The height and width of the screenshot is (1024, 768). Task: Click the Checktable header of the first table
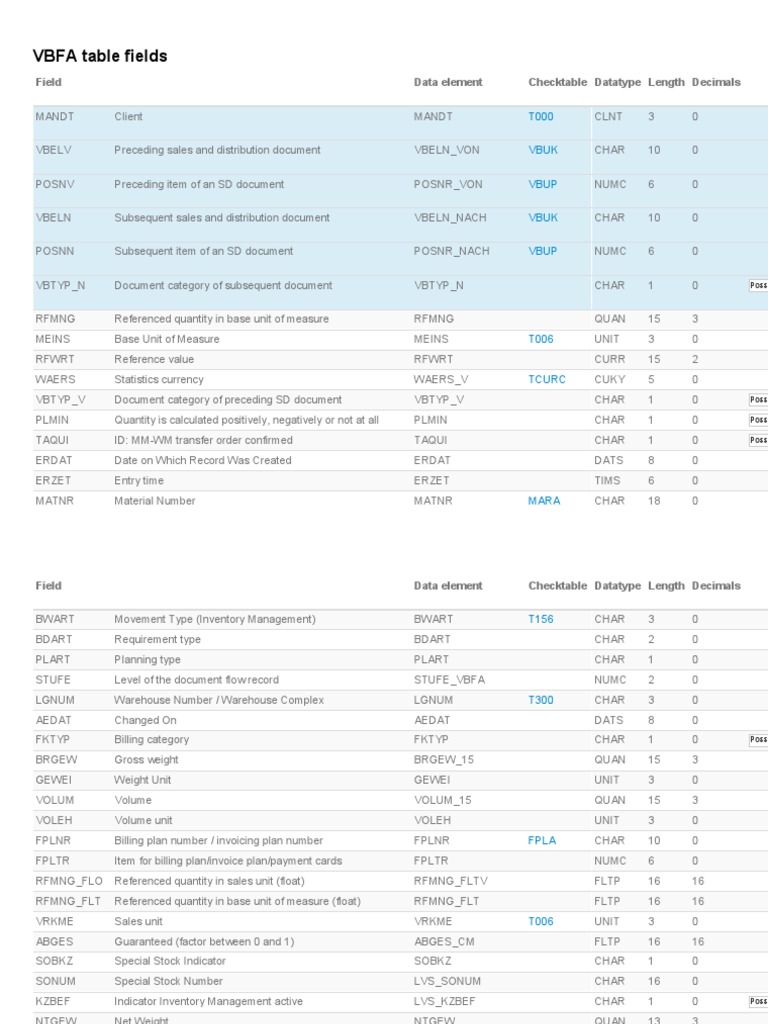point(557,82)
